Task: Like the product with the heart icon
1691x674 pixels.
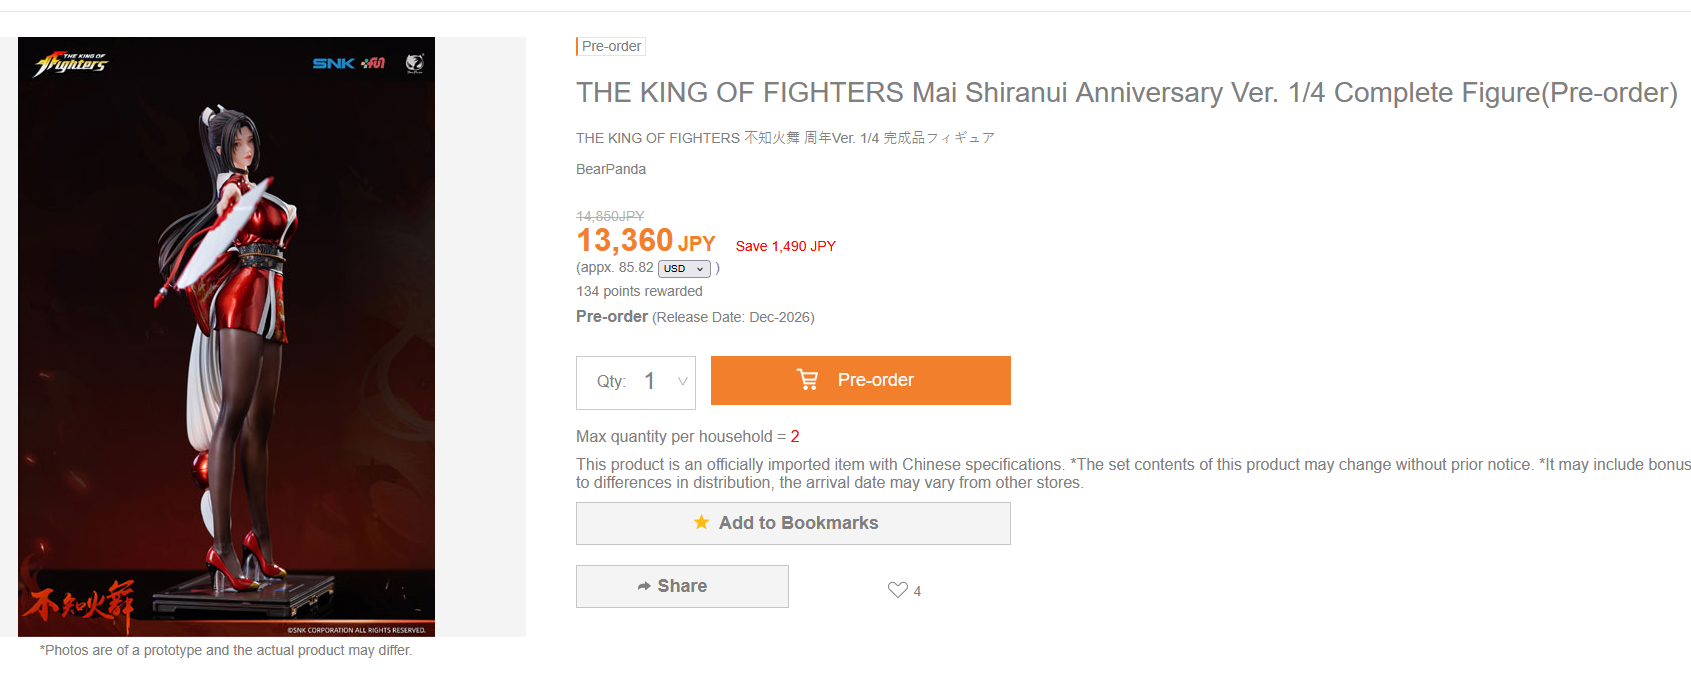Action: (897, 590)
